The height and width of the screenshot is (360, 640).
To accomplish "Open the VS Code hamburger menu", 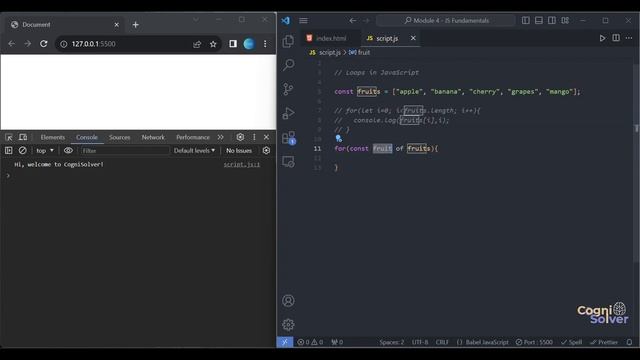I will point(303,20).
